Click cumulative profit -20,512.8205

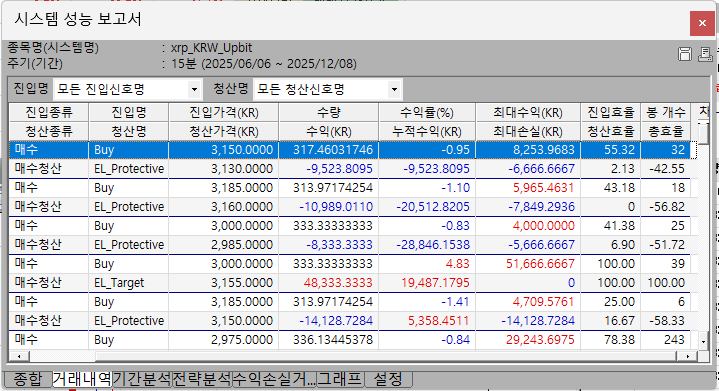427,207
